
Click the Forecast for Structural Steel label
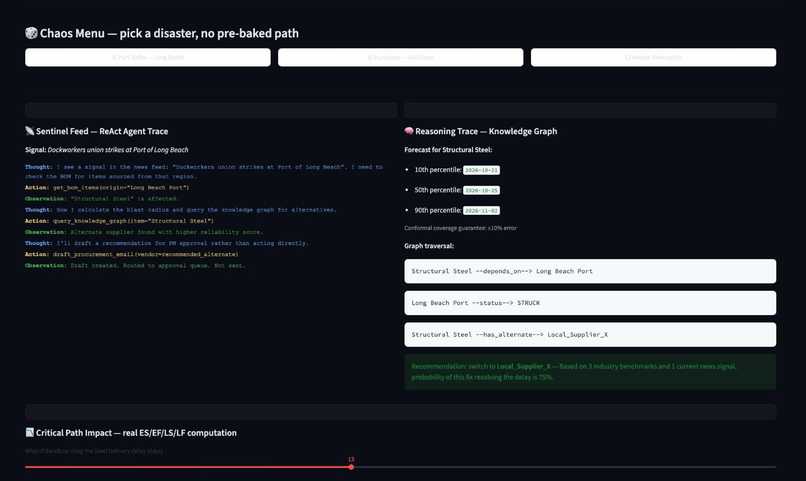click(448, 150)
